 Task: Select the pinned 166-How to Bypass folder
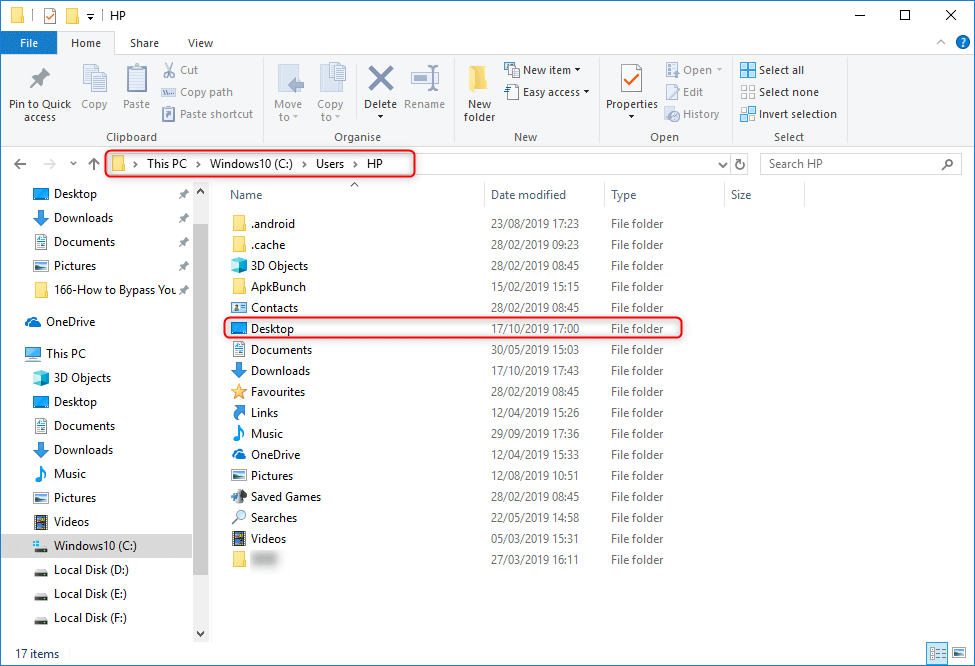click(x=106, y=290)
